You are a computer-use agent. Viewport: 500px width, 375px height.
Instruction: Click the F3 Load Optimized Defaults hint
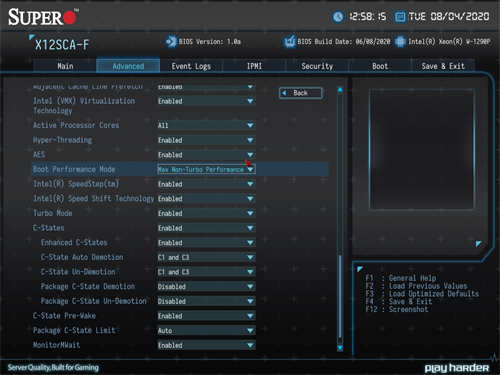coord(422,294)
